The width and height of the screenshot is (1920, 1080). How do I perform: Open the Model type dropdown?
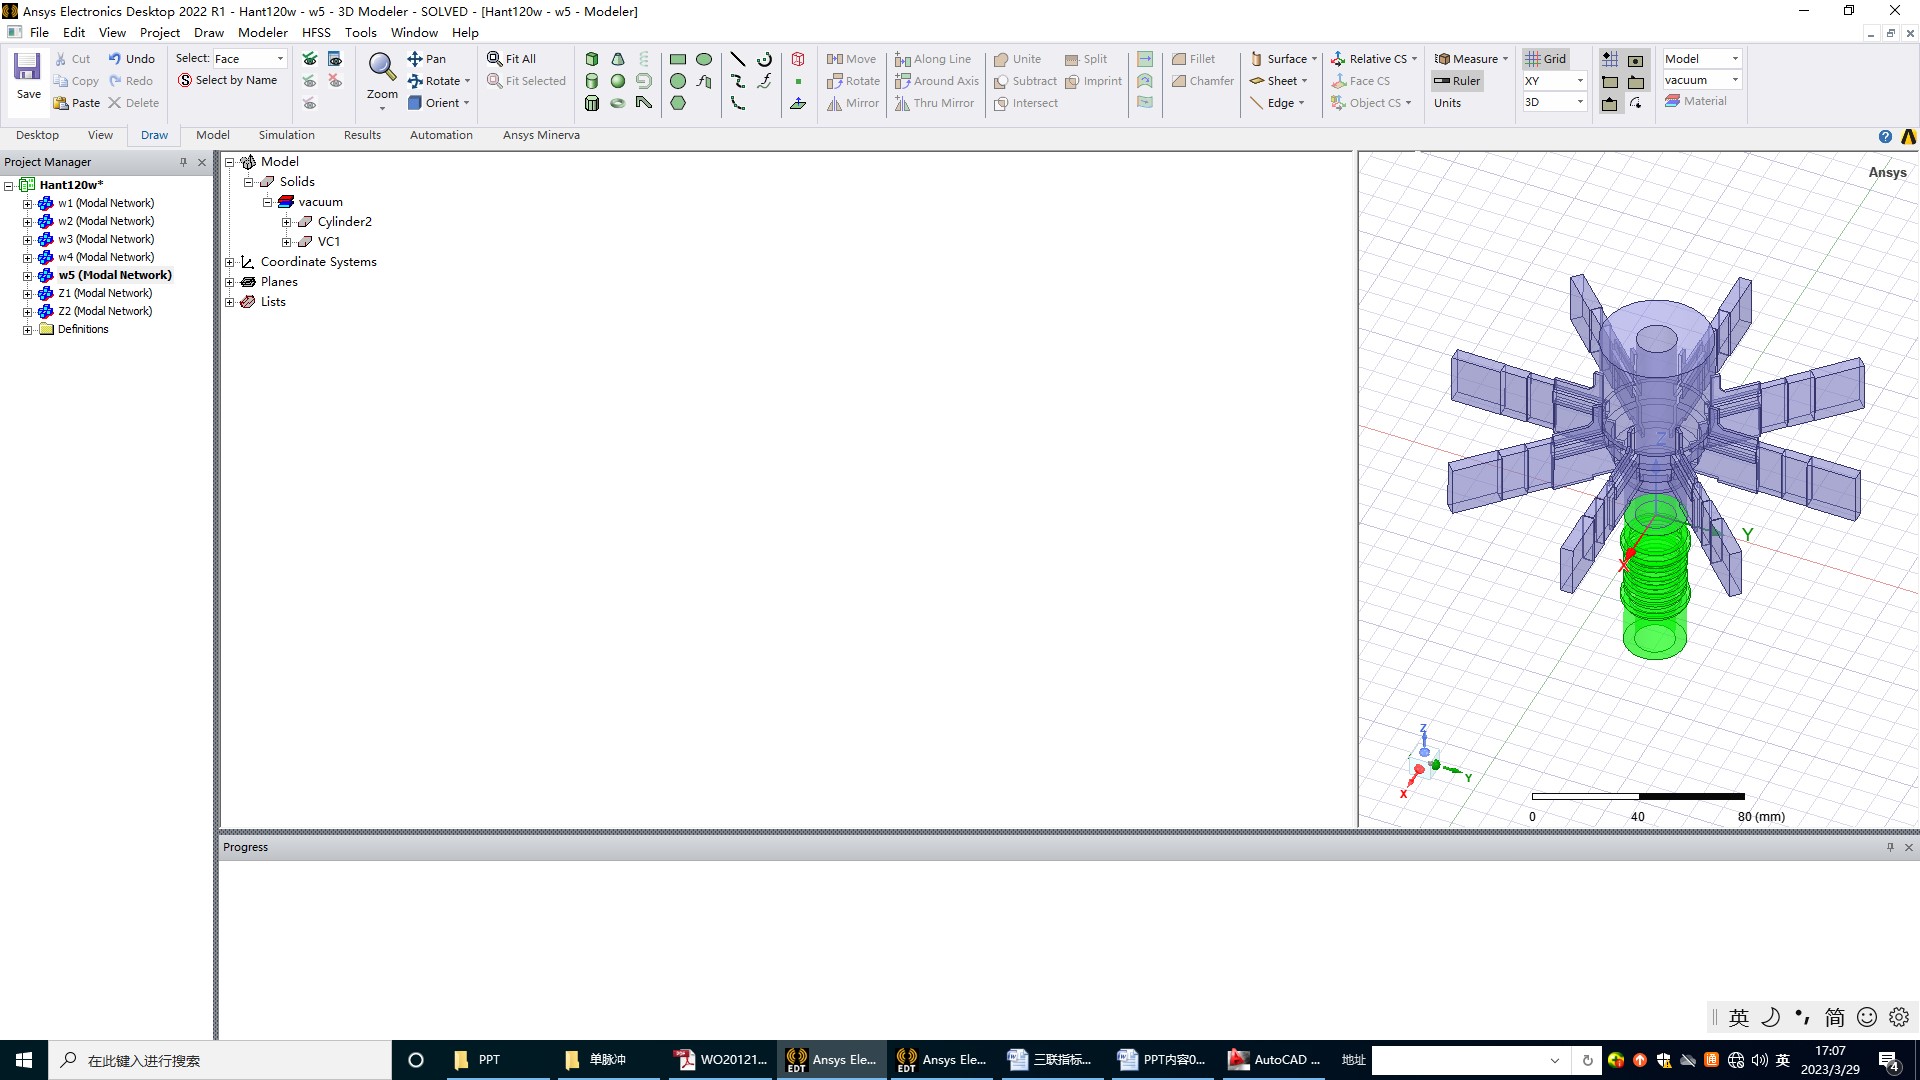[1702, 59]
